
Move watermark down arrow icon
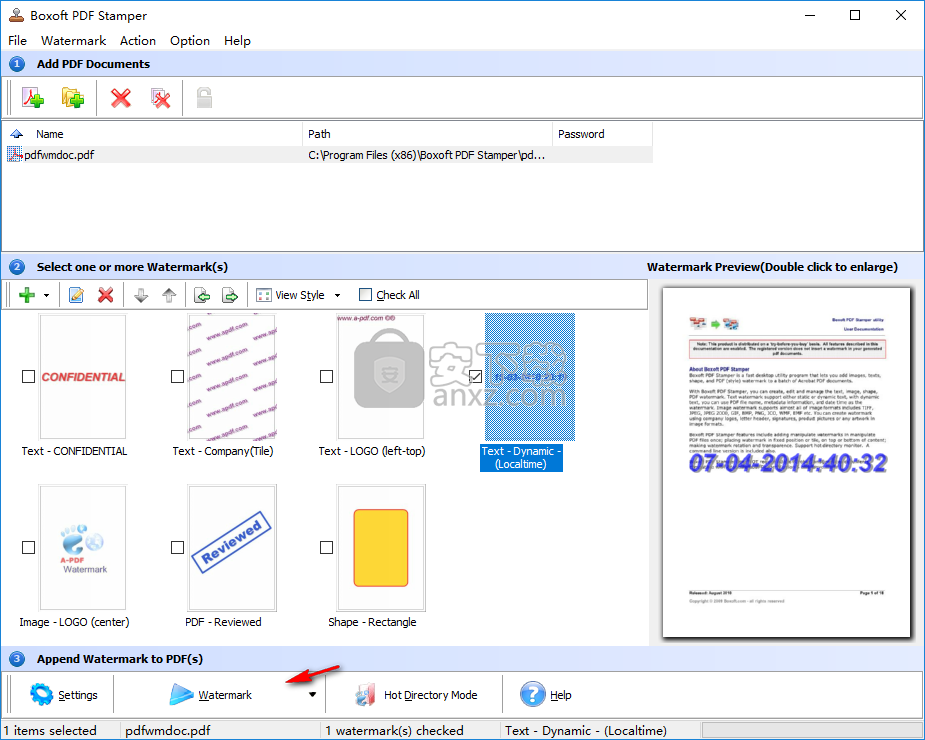(x=141, y=295)
